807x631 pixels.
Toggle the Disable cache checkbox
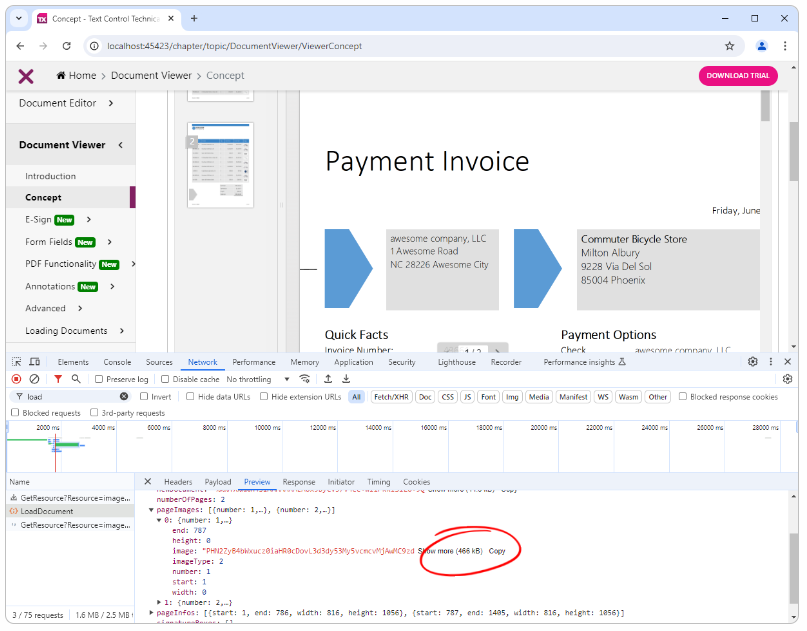click(x=165, y=379)
